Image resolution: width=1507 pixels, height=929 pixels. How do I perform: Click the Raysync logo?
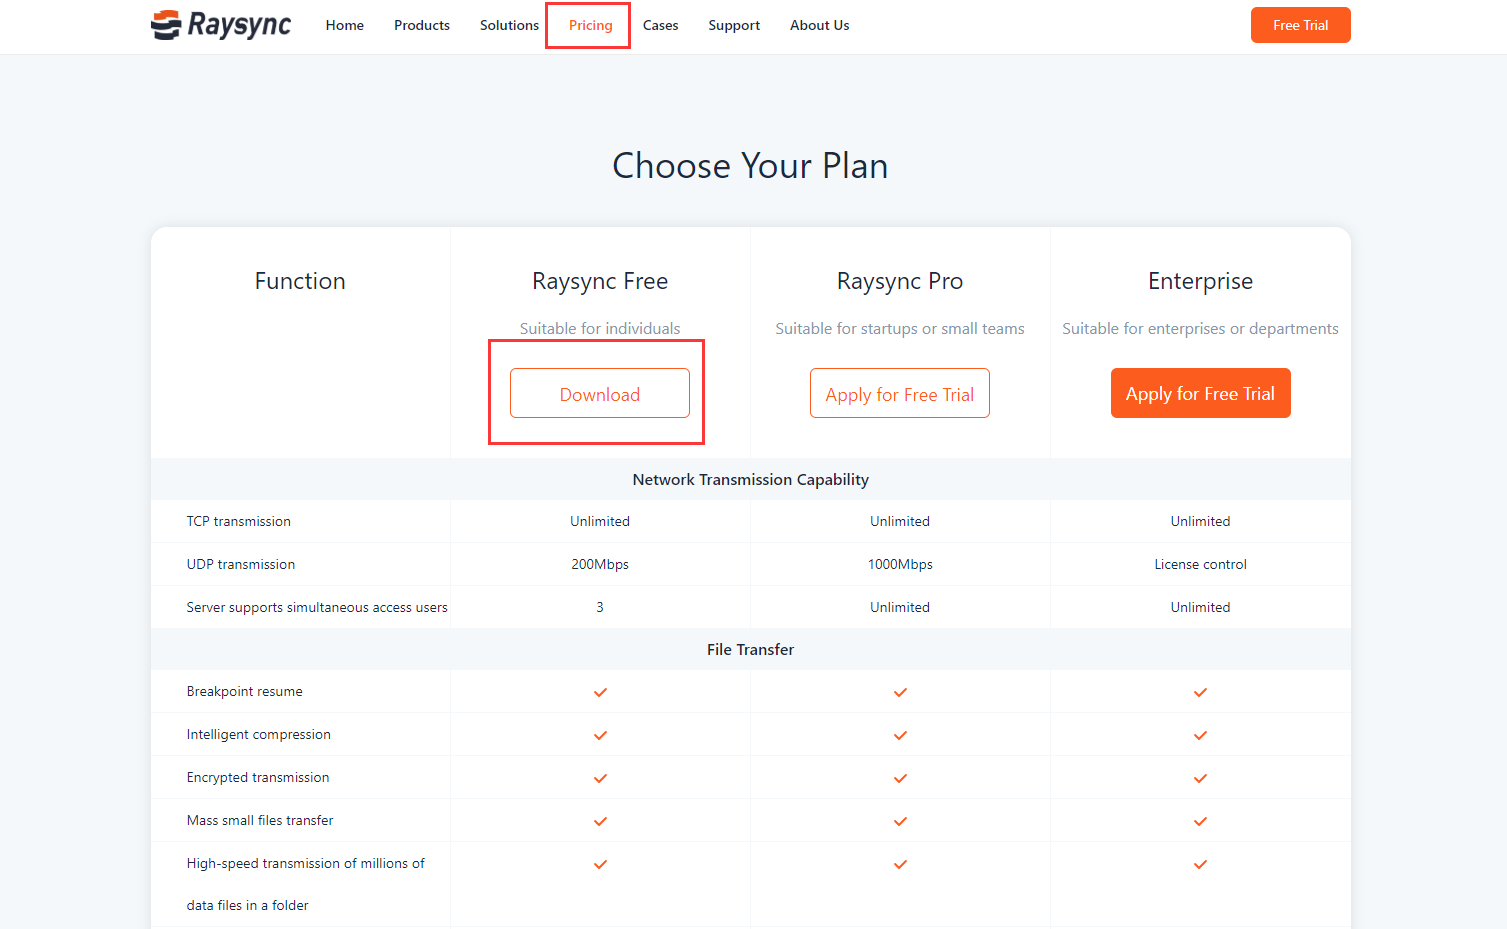[x=221, y=25]
